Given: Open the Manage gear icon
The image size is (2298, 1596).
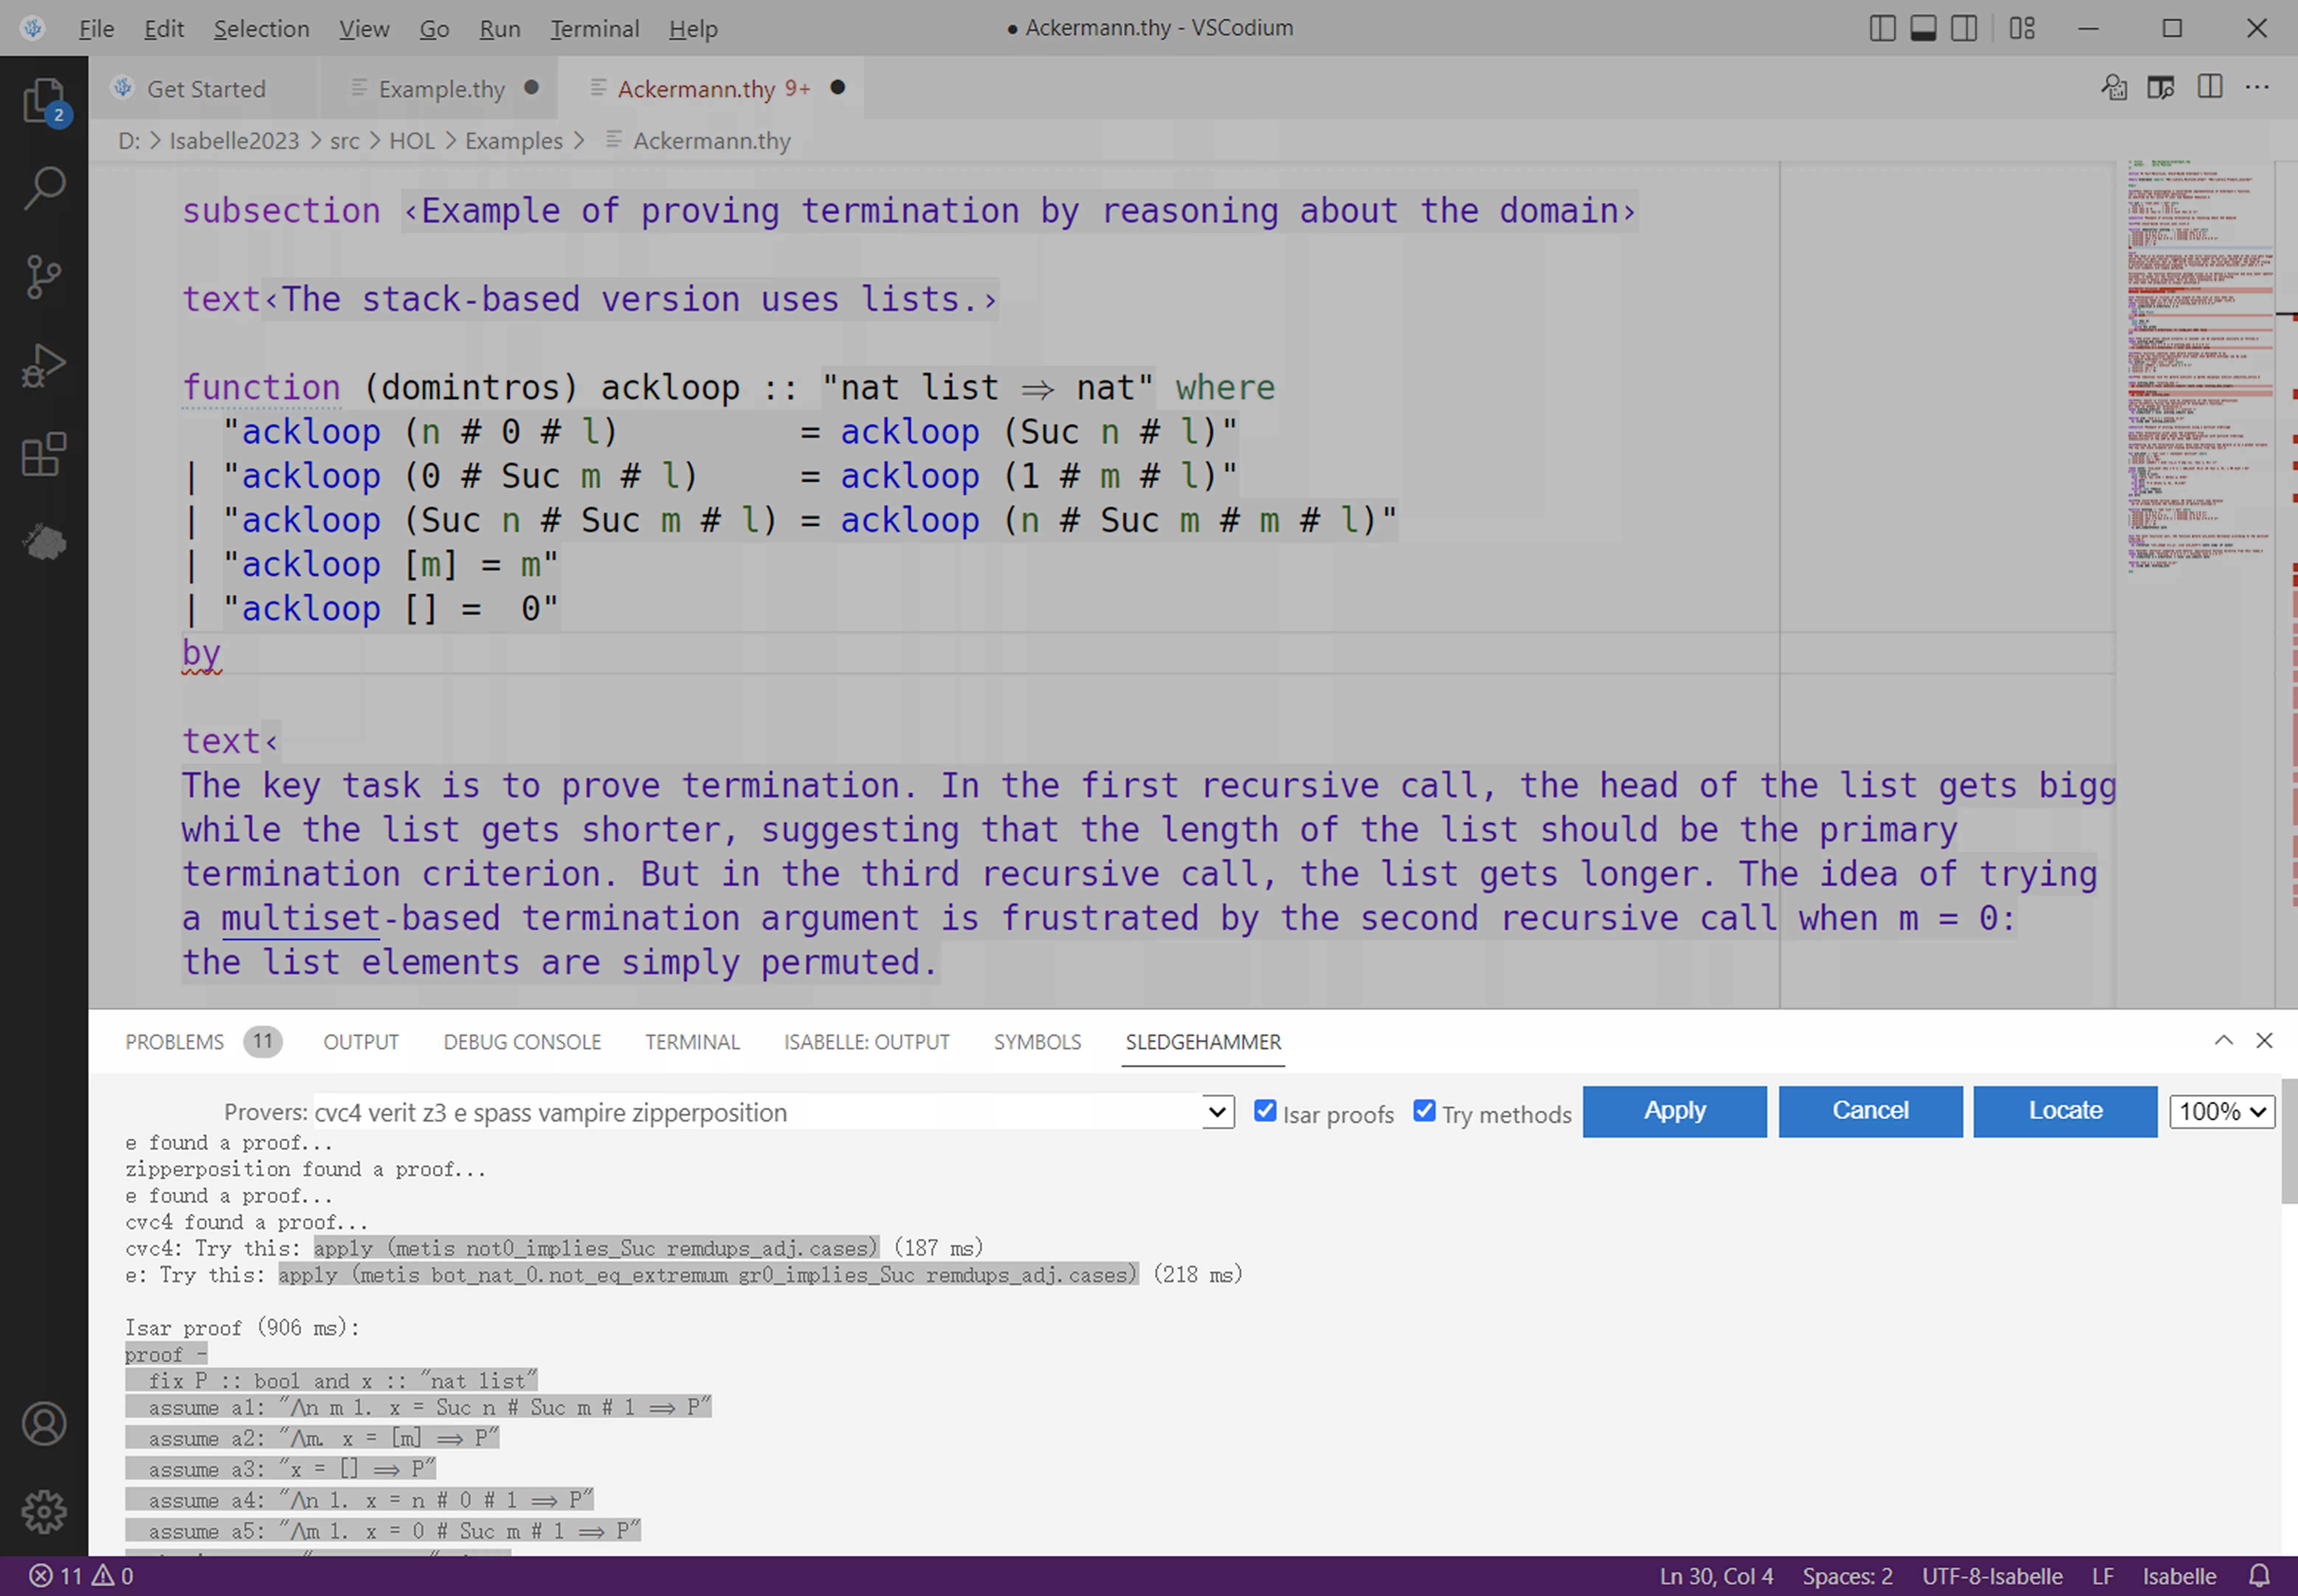Looking at the screenshot, I should click(44, 1512).
